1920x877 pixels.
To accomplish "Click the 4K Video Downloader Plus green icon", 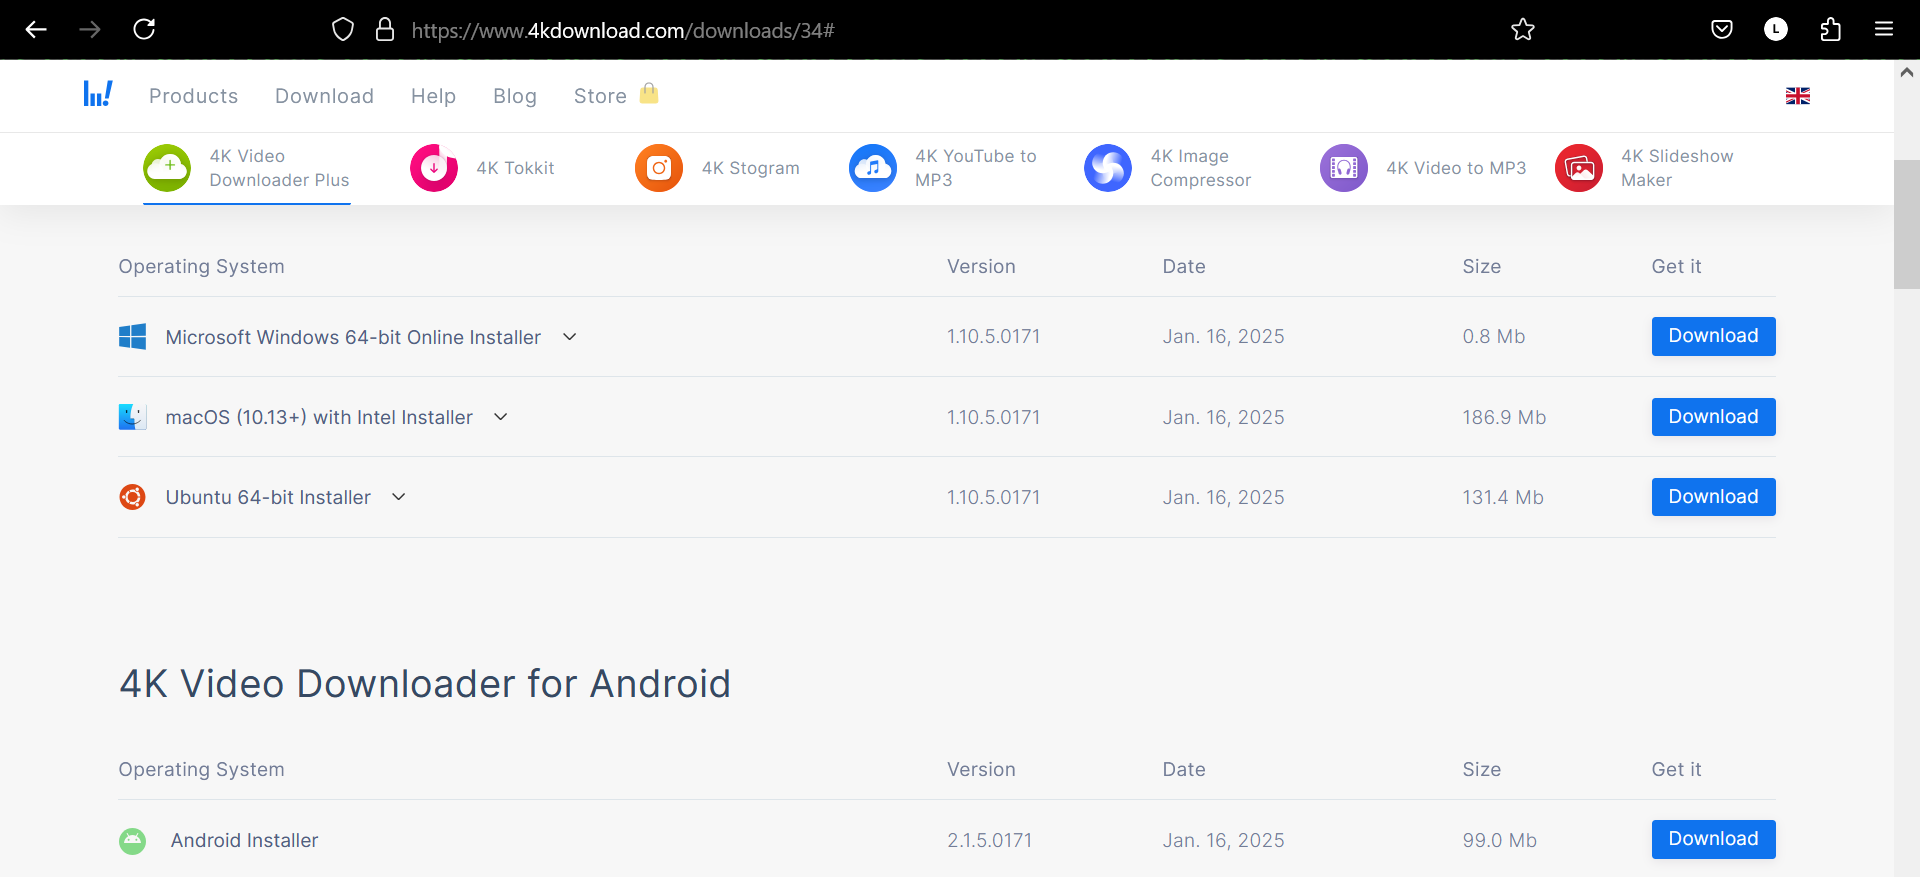I will click(x=167, y=168).
